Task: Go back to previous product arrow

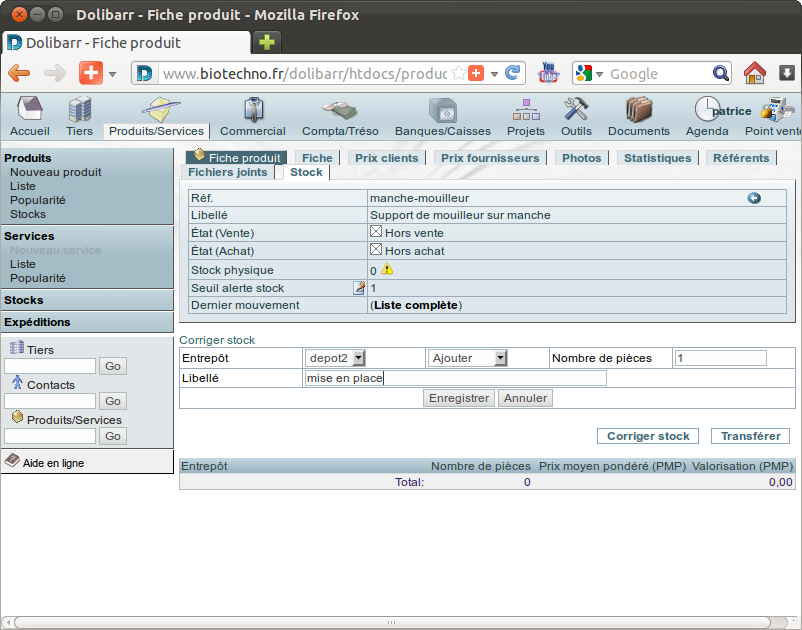Action: 754,198
